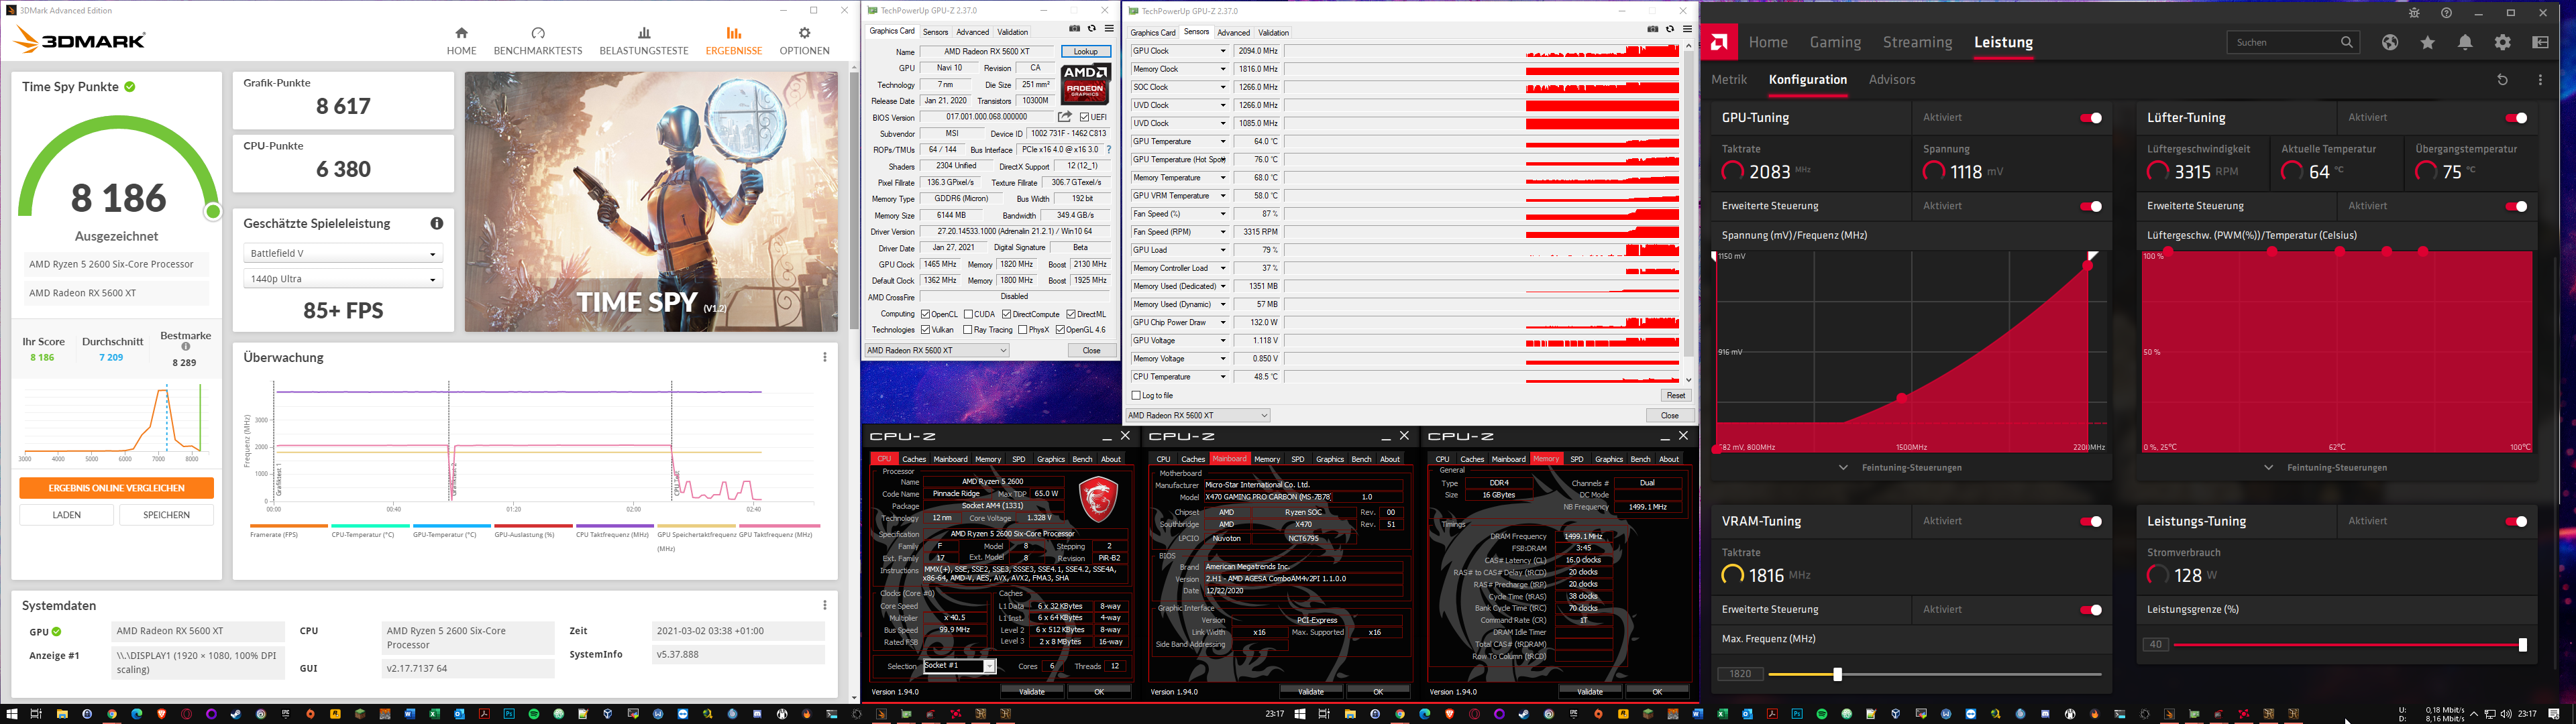The image size is (2576, 724).
Task: Disable the GPU-Tuning toggle
Action: click(2091, 118)
